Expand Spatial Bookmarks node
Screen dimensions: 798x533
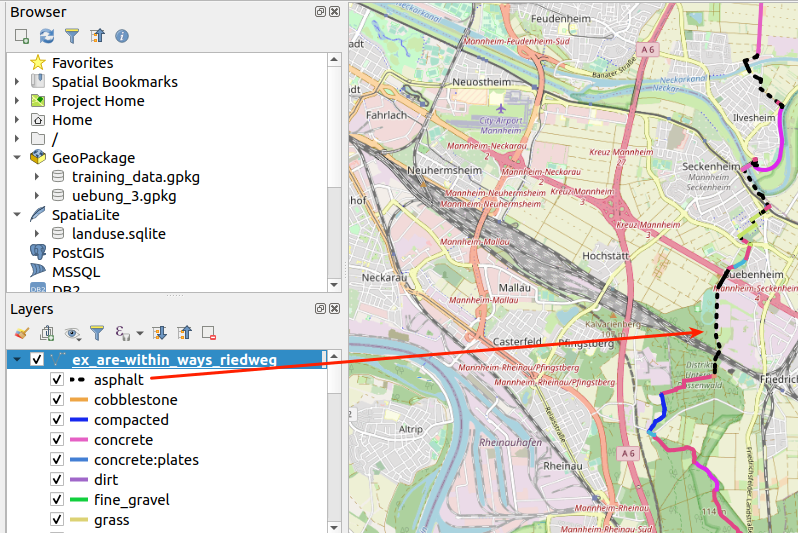click(x=17, y=81)
